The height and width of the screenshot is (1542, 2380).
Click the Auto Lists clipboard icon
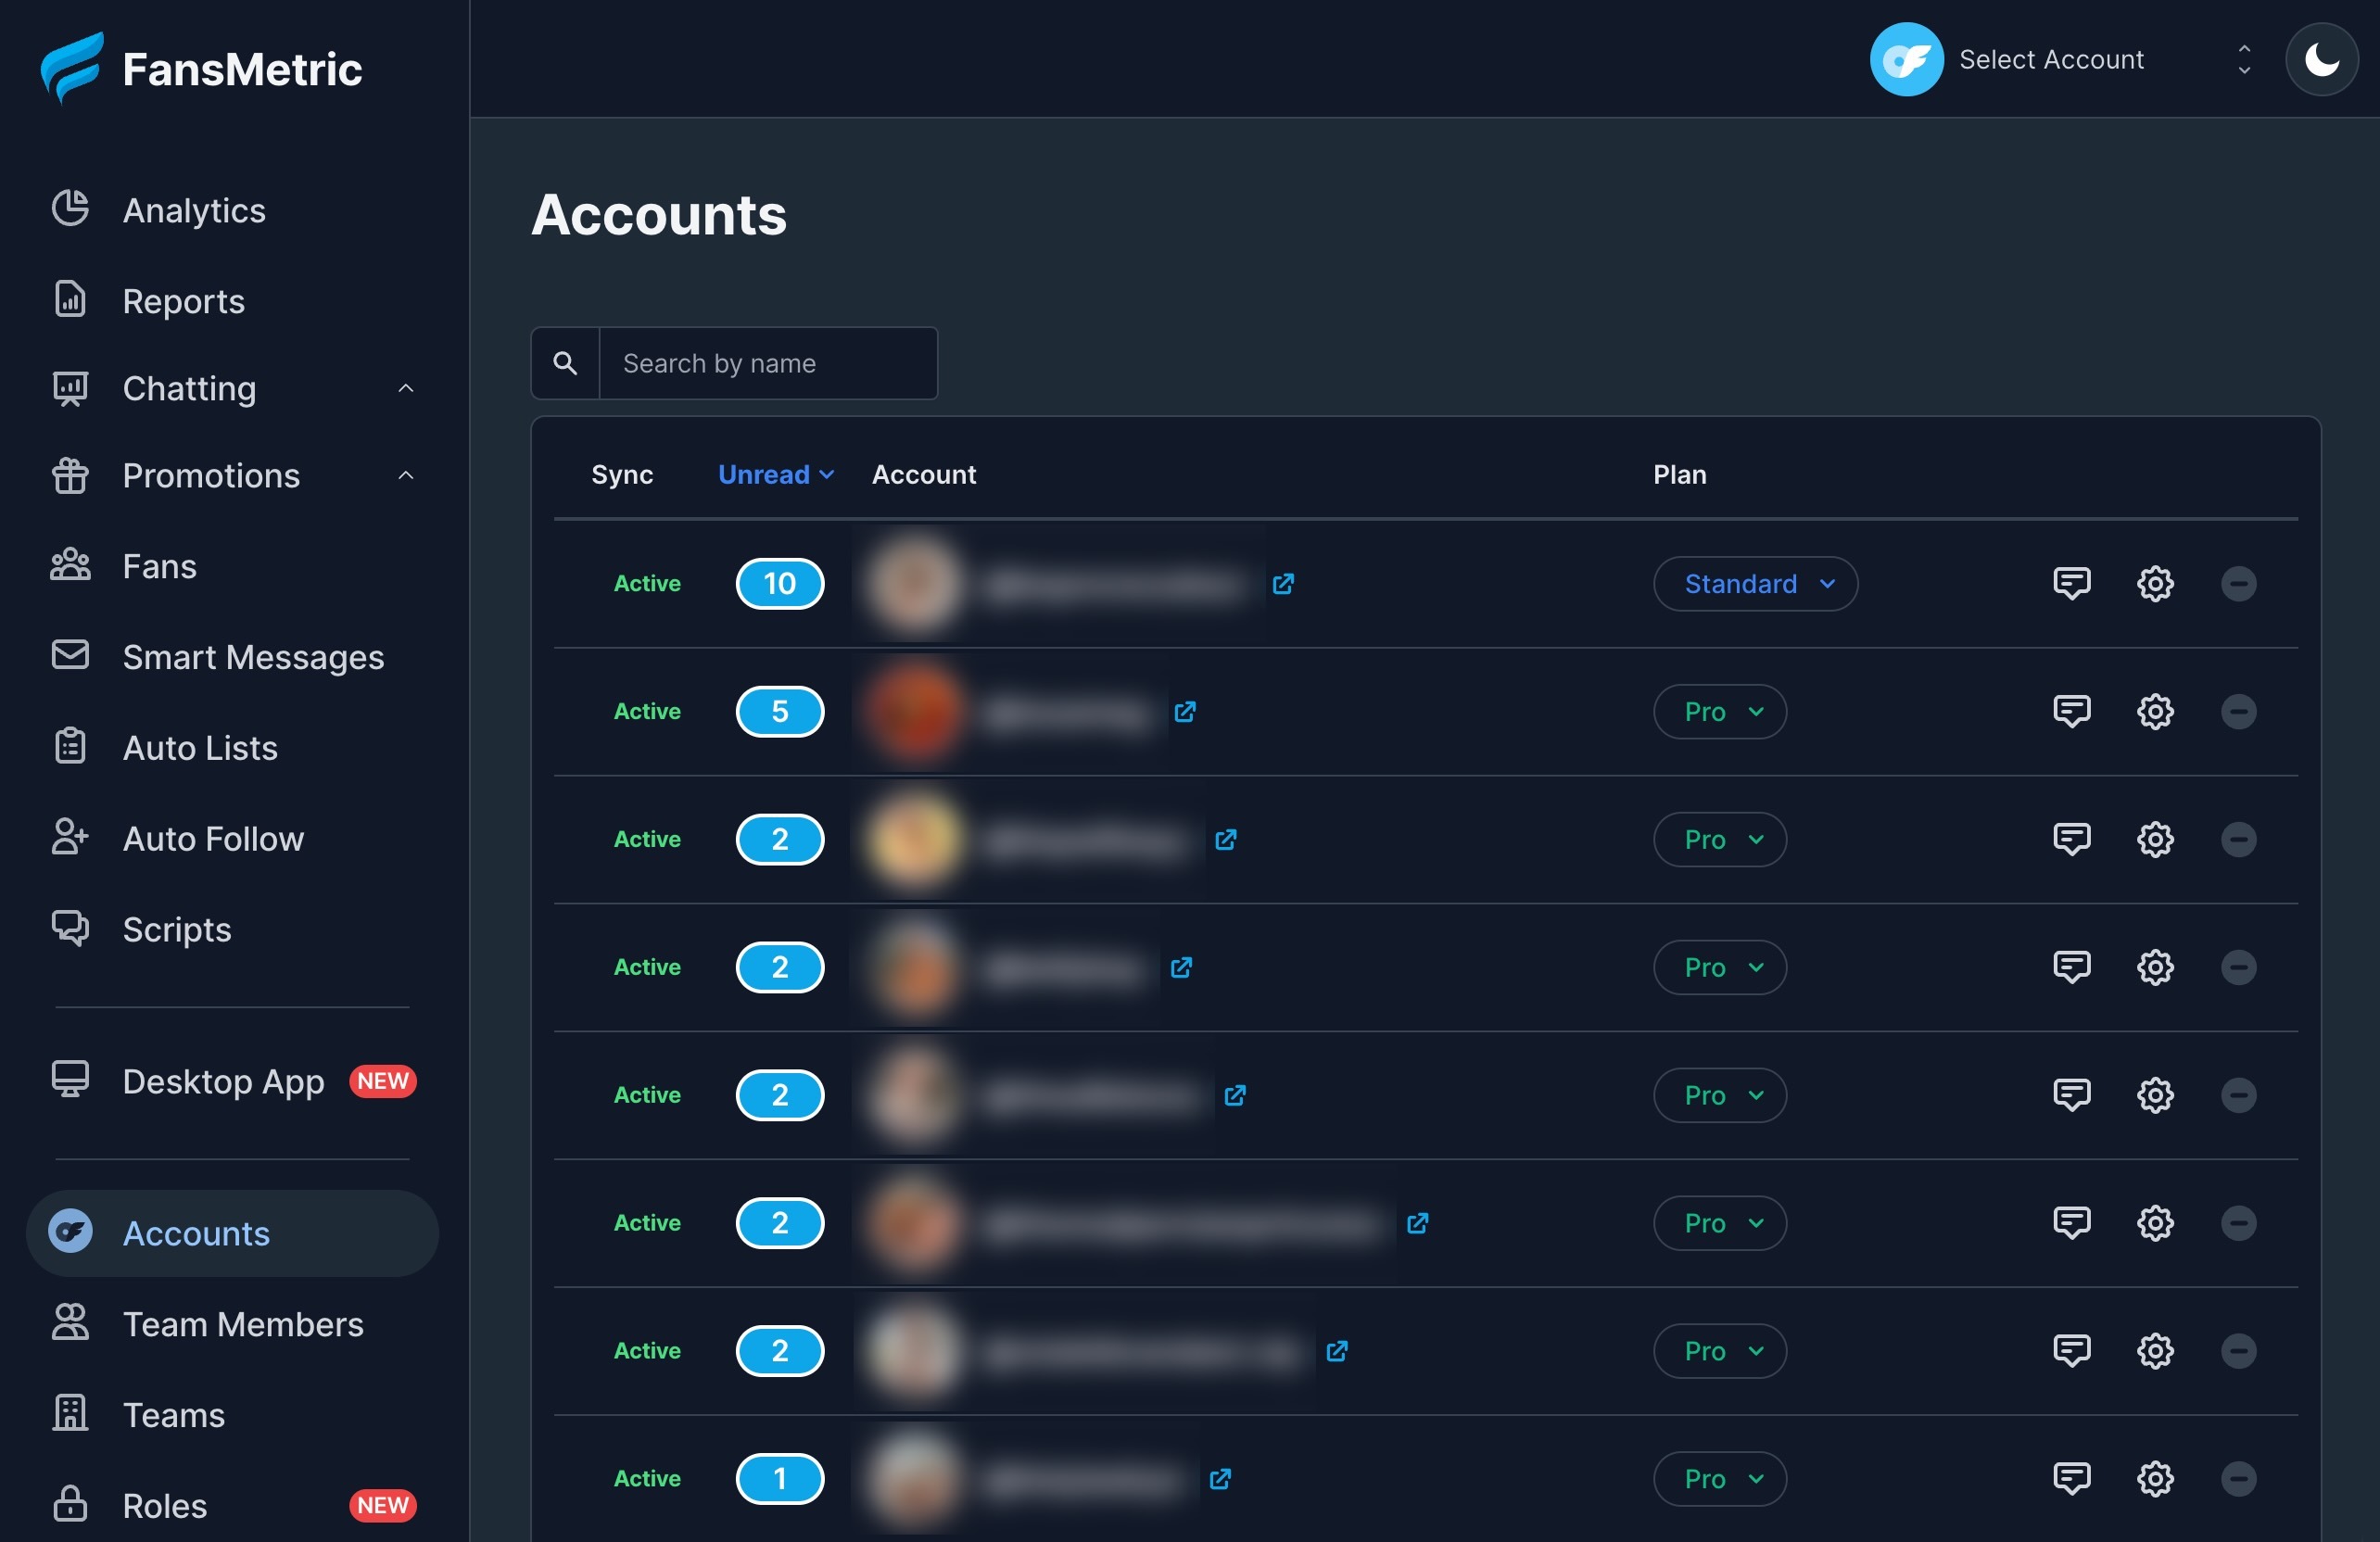70,747
